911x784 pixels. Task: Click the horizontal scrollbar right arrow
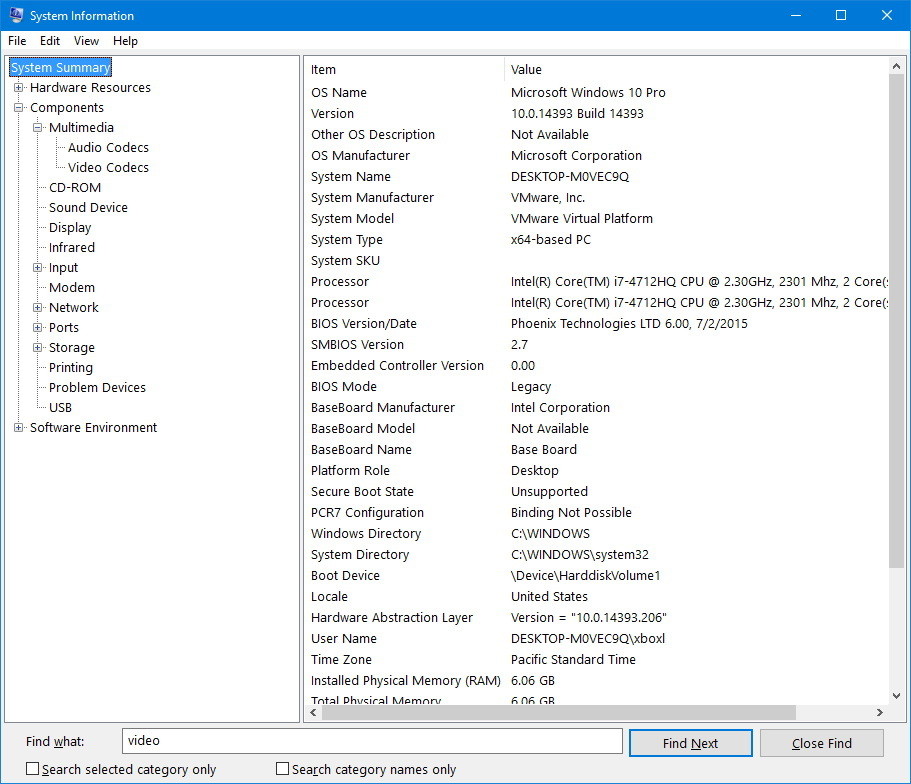click(880, 713)
